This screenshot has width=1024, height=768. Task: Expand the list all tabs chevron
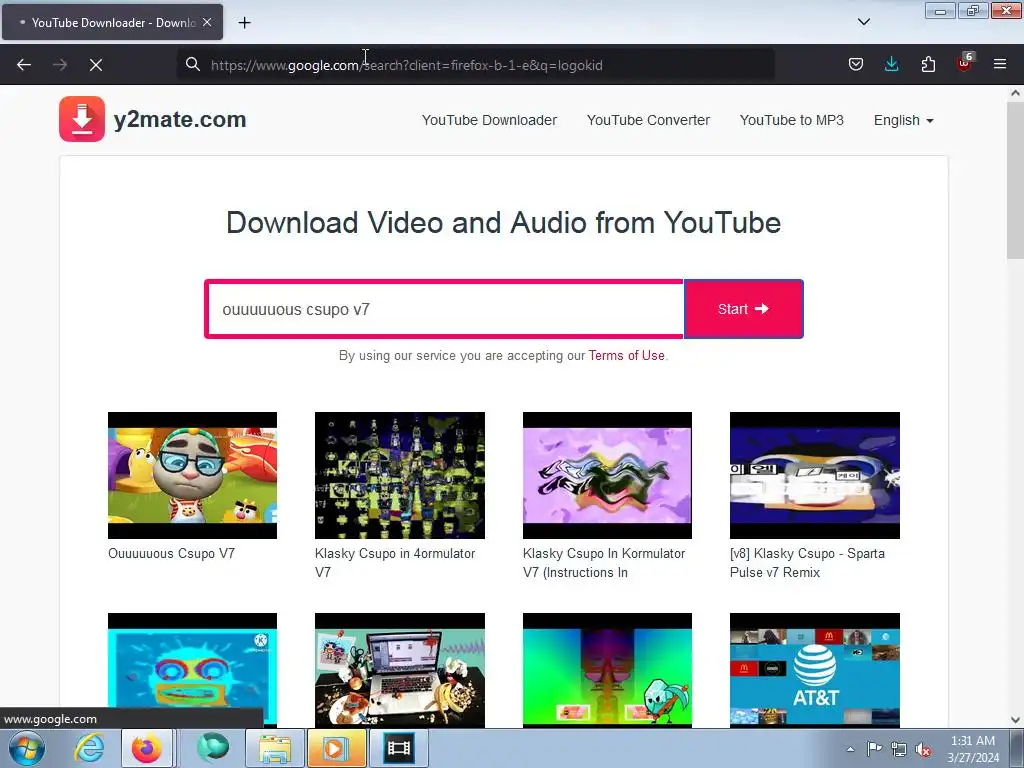pos(863,22)
